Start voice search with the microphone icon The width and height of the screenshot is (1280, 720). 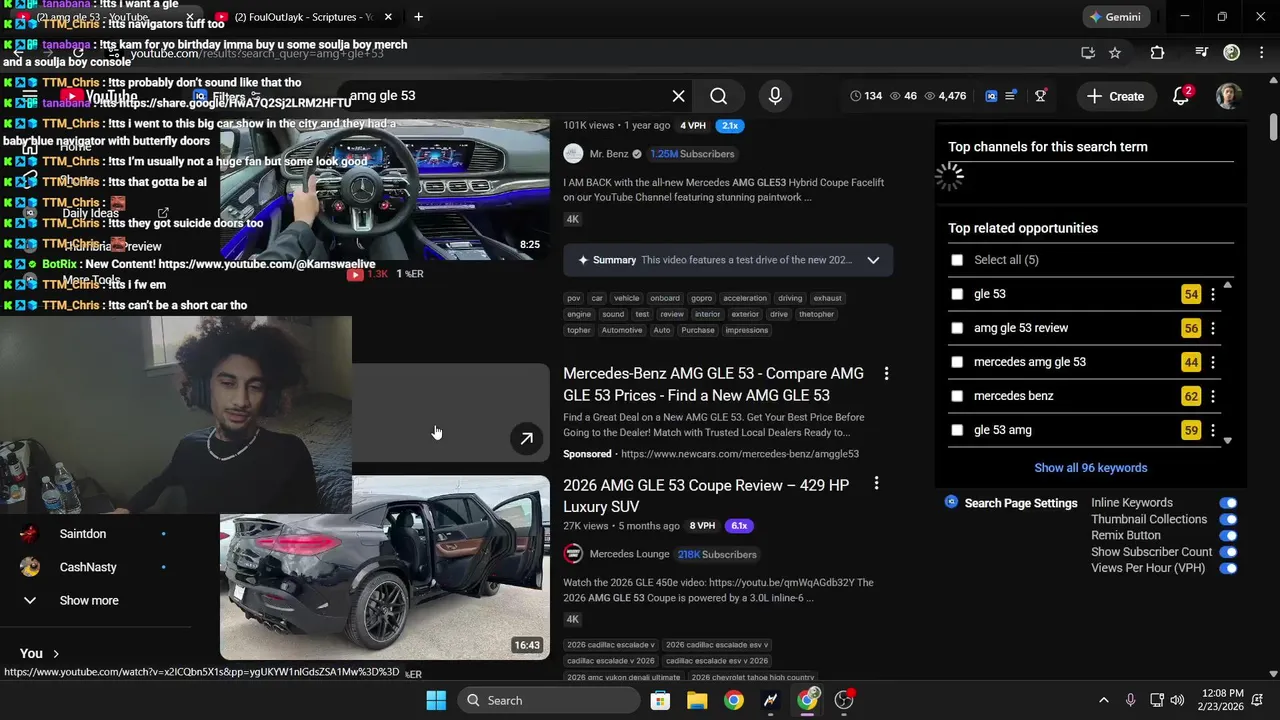(x=774, y=96)
